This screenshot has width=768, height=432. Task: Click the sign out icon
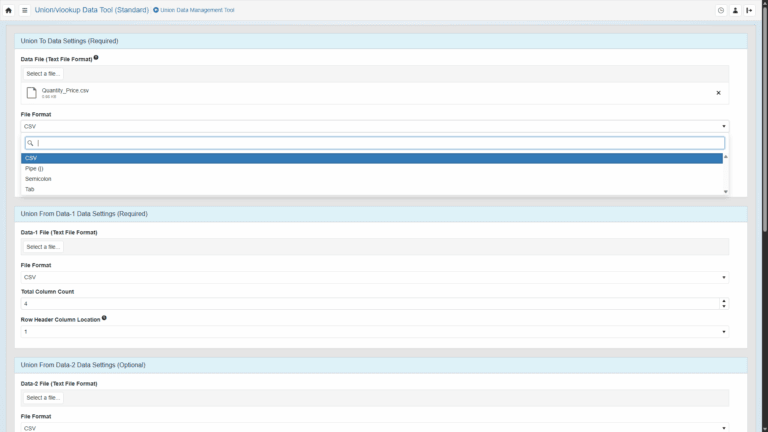click(749, 10)
